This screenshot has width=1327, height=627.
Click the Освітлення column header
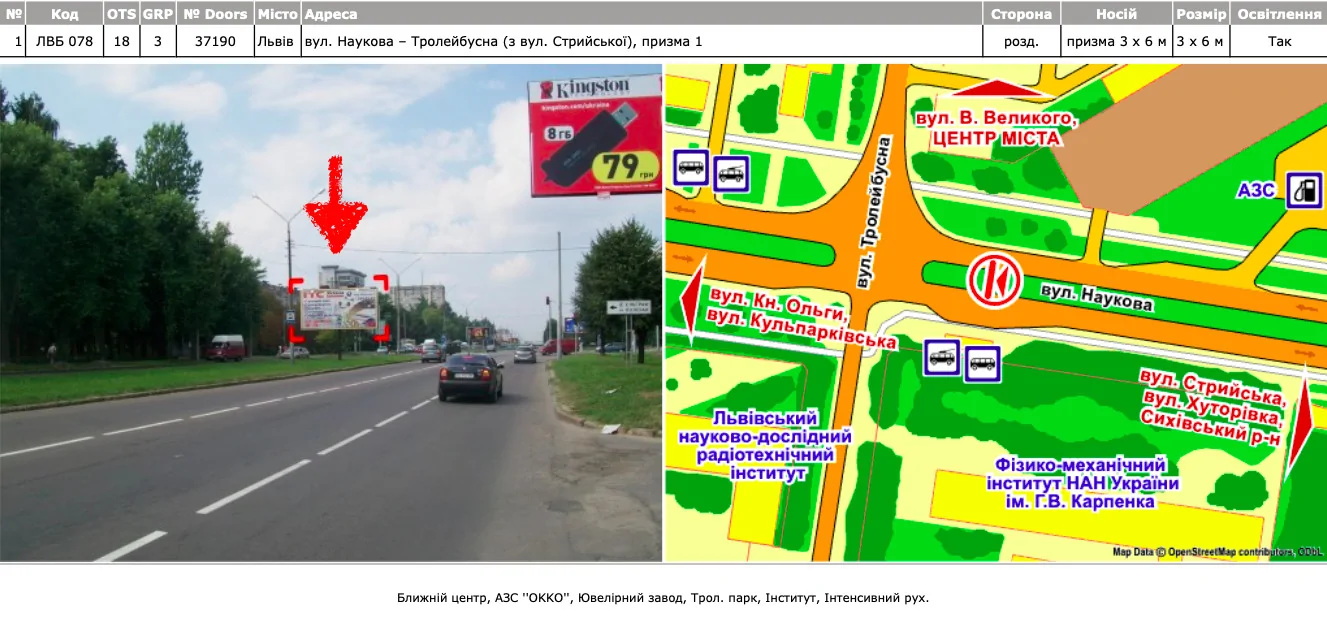pos(1278,14)
